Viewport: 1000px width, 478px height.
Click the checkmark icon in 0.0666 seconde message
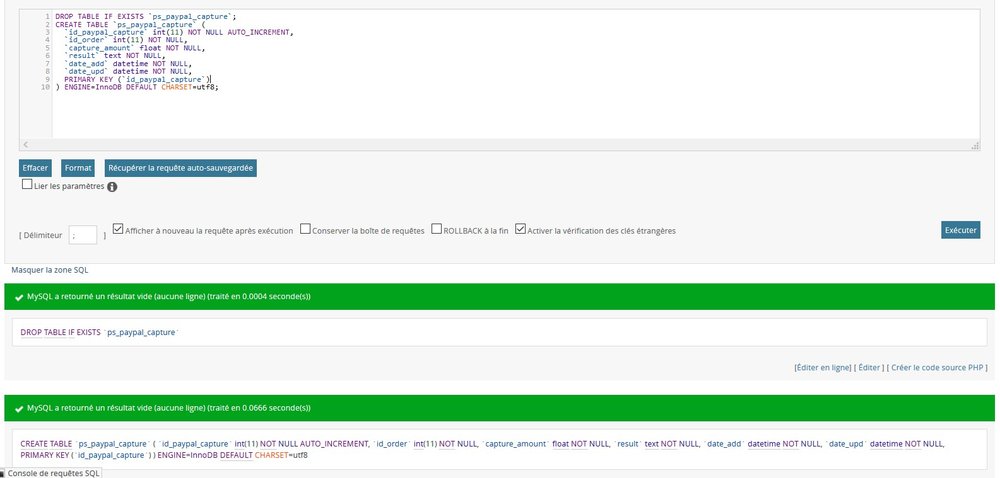pyautogui.click(x=19, y=408)
